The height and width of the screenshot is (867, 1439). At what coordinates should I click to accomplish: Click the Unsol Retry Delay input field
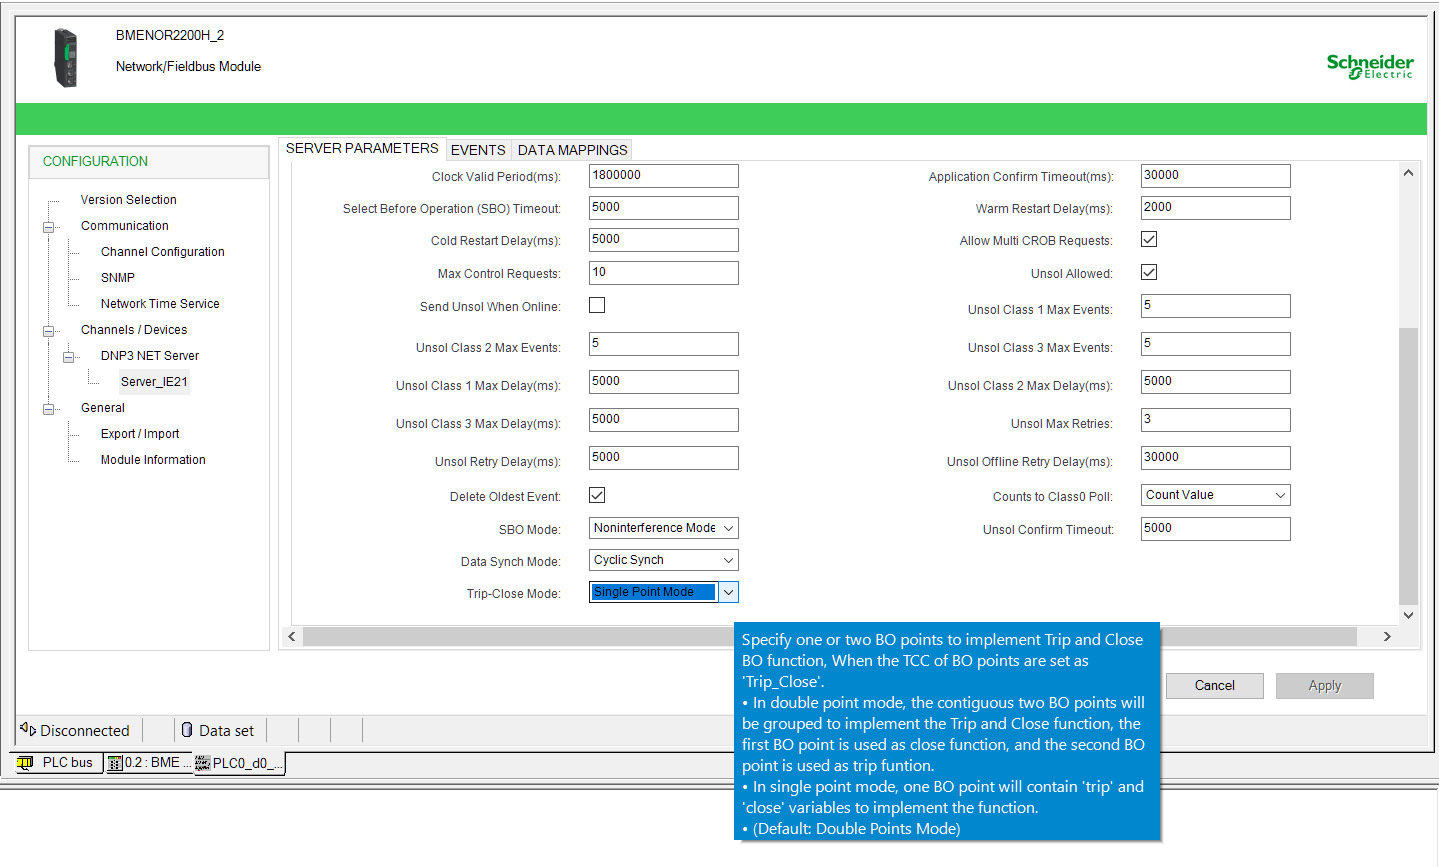(664, 458)
